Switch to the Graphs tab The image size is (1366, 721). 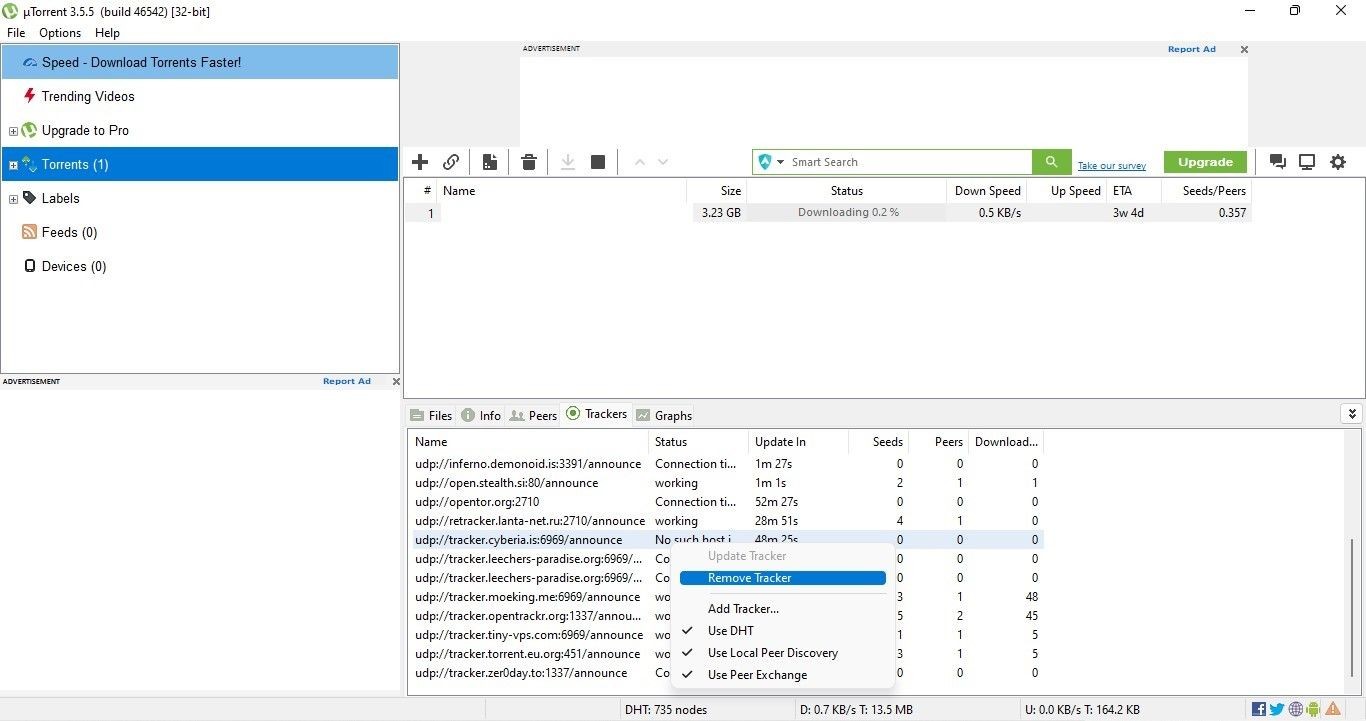point(664,415)
